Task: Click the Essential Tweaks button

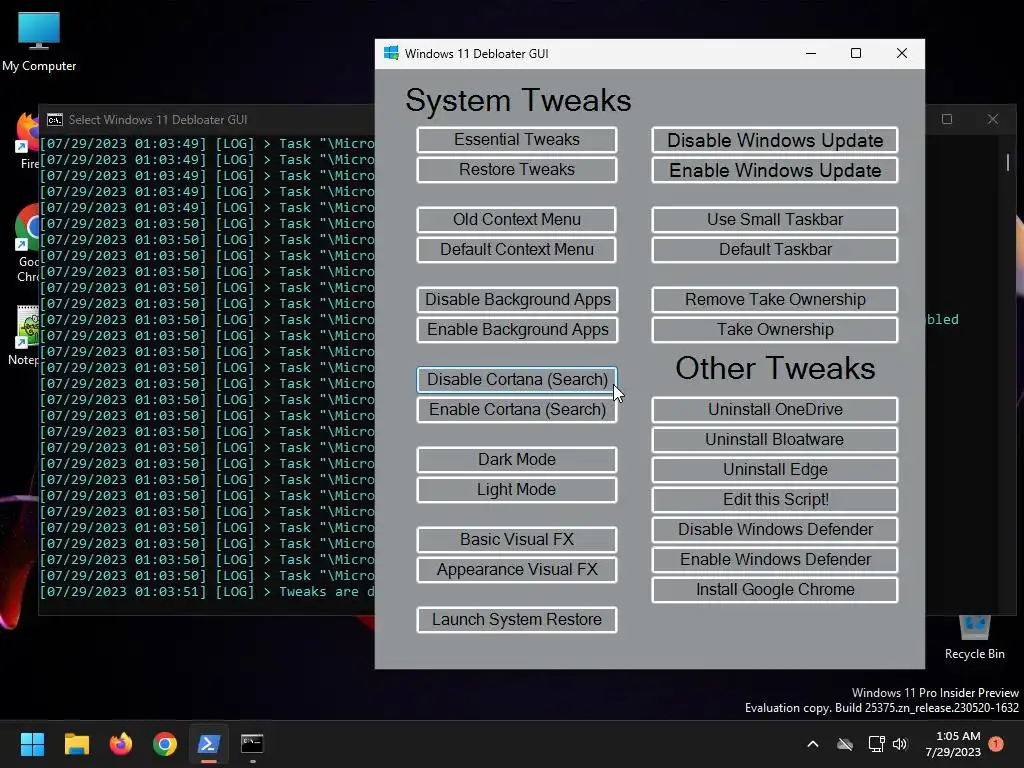Action: pos(517,140)
